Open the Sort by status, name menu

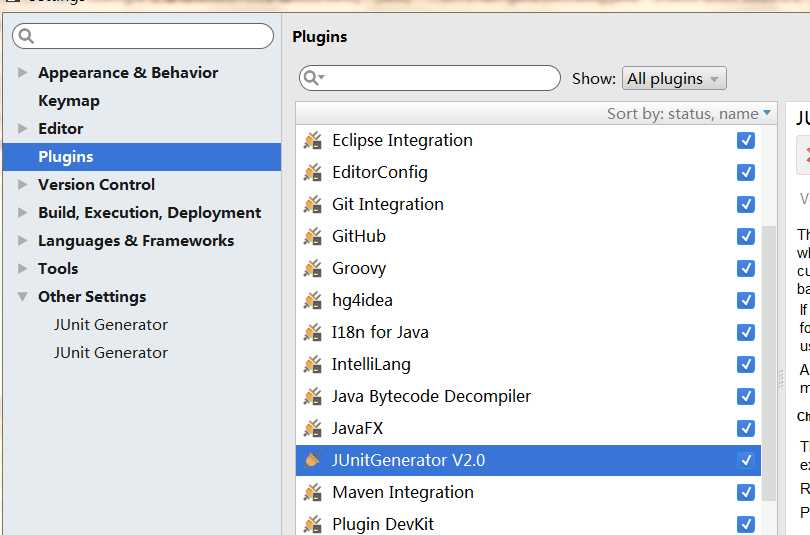tap(689, 114)
